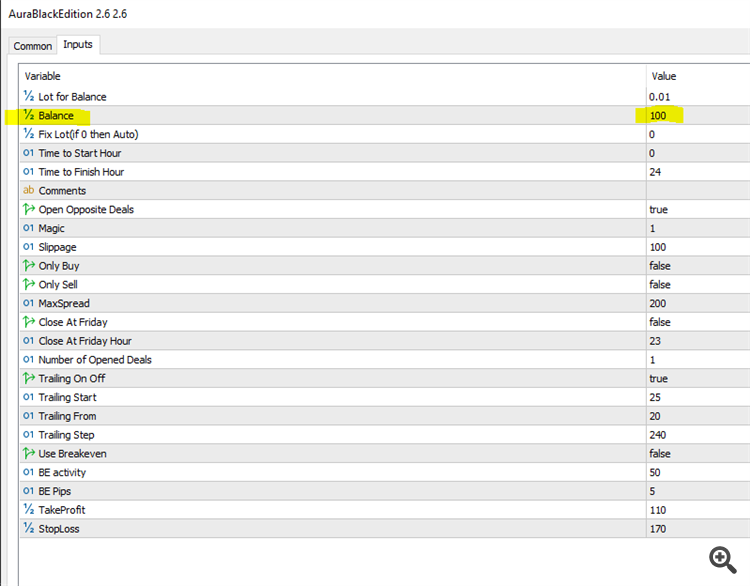Switch to the Common tab
This screenshot has width=750, height=586.
(33, 46)
